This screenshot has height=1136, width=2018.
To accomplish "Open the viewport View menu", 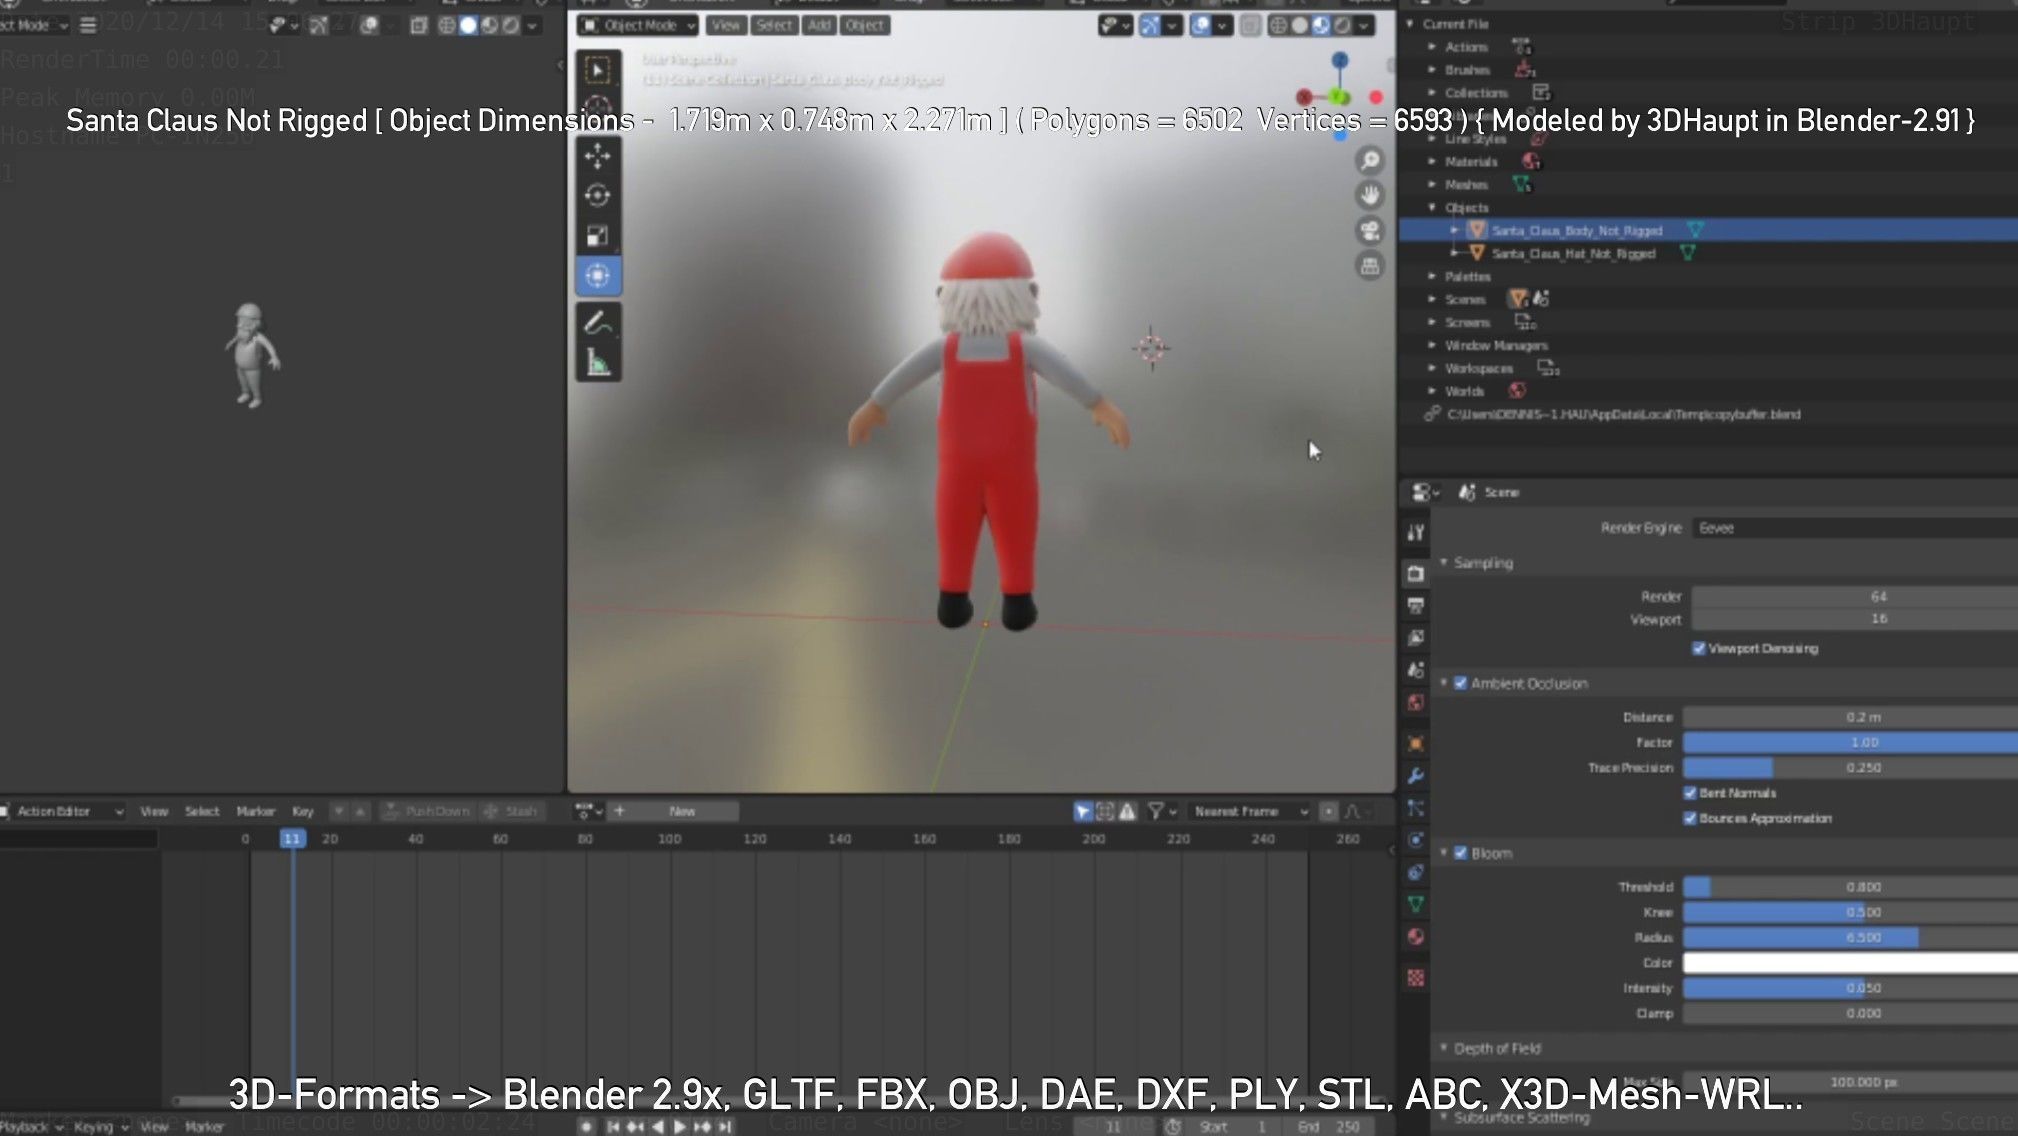I will 726,25.
